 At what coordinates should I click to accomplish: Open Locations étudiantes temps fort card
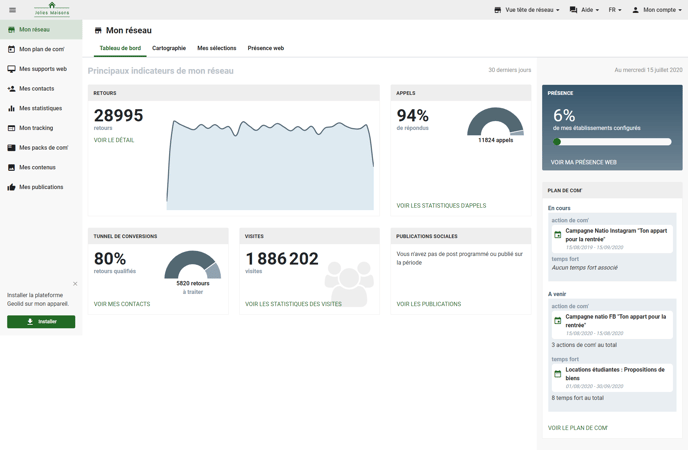point(612,378)
